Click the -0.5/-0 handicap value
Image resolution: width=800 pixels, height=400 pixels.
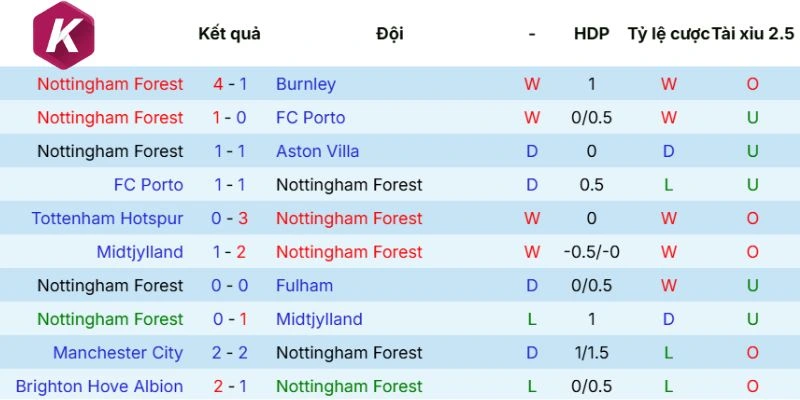[x=591, y=252]
